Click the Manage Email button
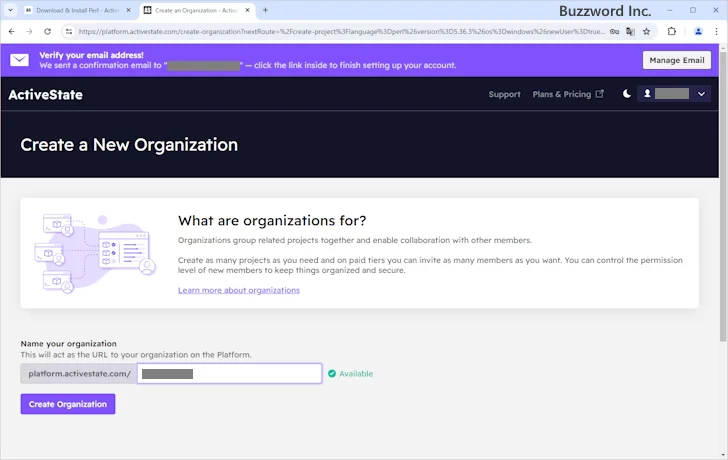Image resolution: width=728 pixels, height=460 pixels. coord(676,60)
